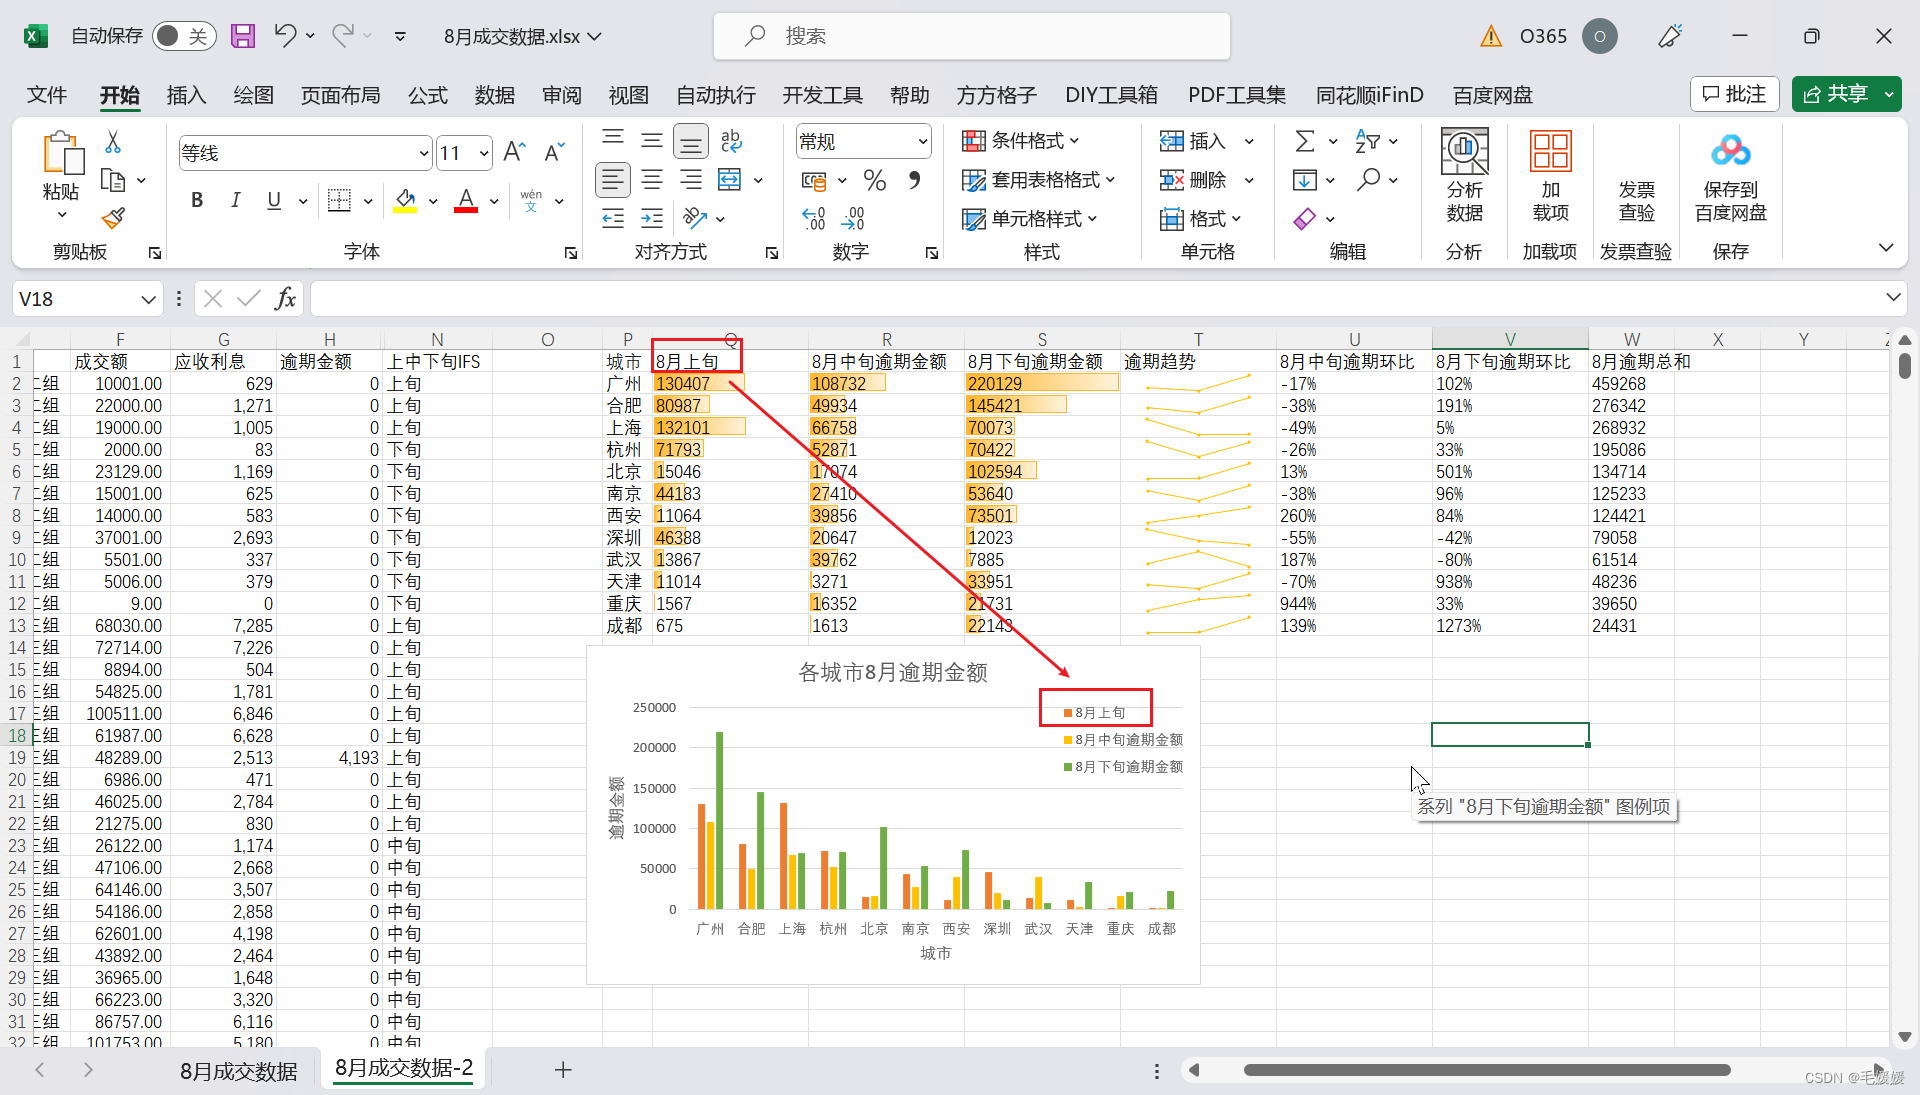Click Sort and Filter icon
The width and height of the screenshot is (1920, 1095).
[1367, 141]
